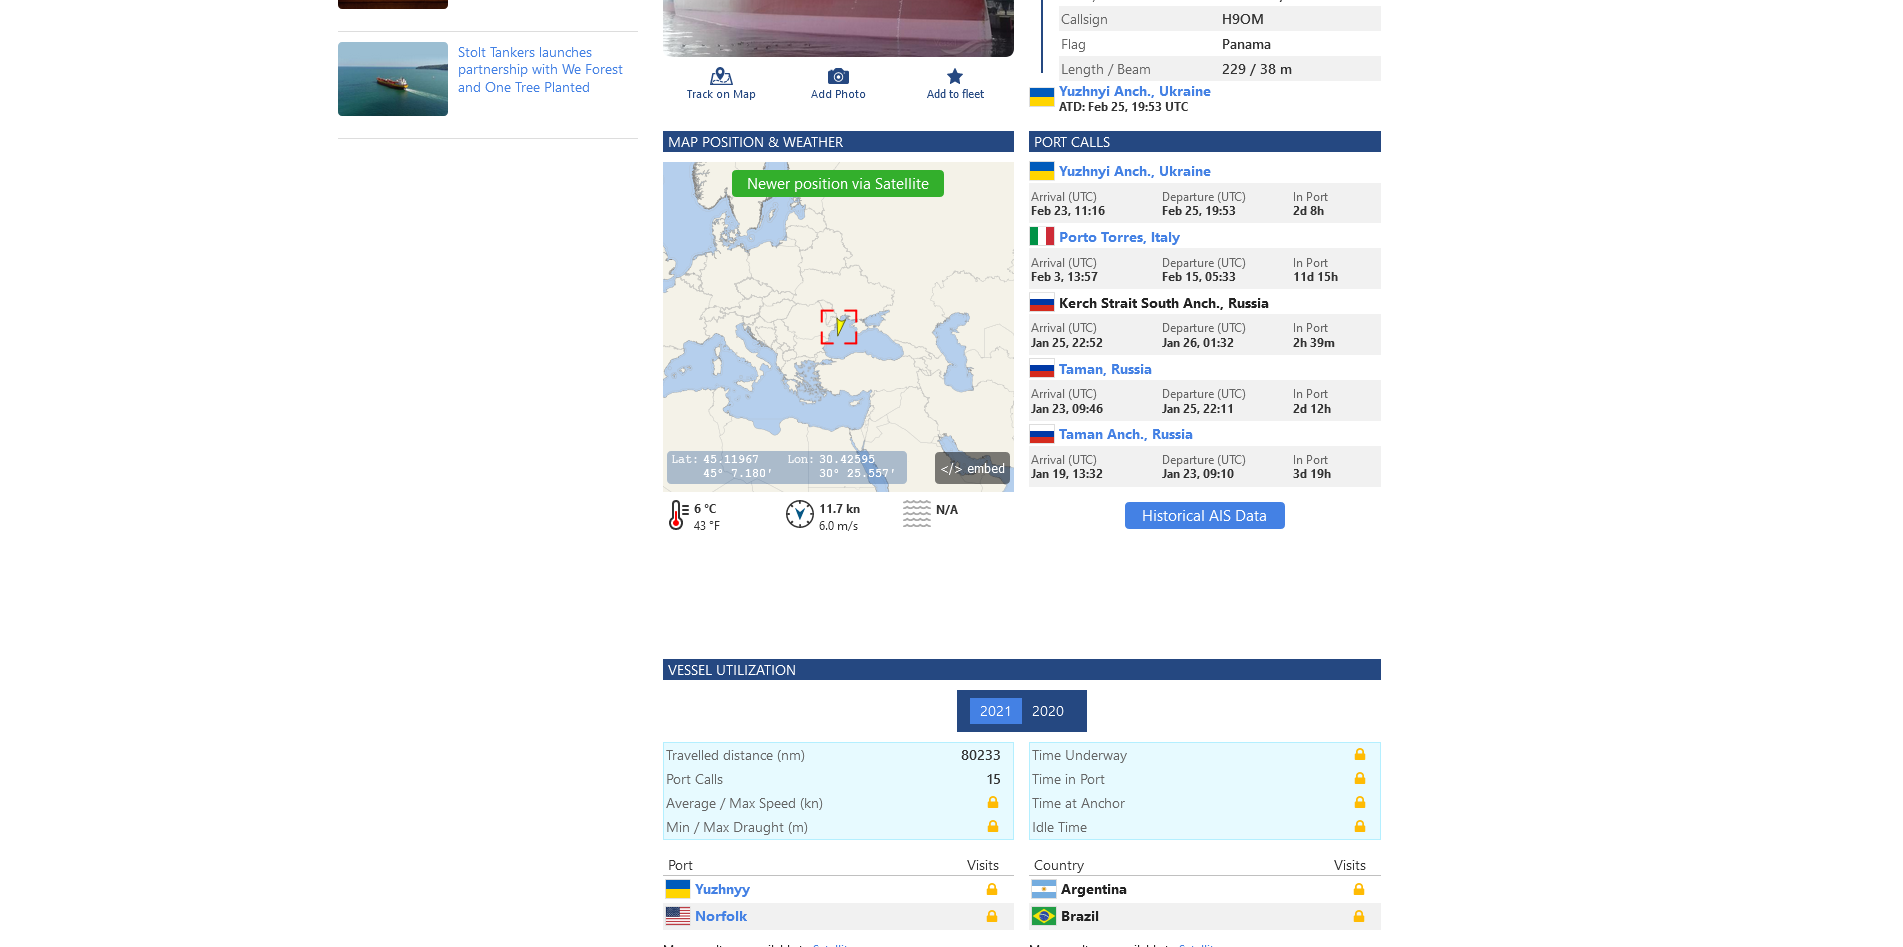Click lock icon in Brazil visits row
The image size is (1903, 947).
pyautogui.click(x=1359, y=917)
